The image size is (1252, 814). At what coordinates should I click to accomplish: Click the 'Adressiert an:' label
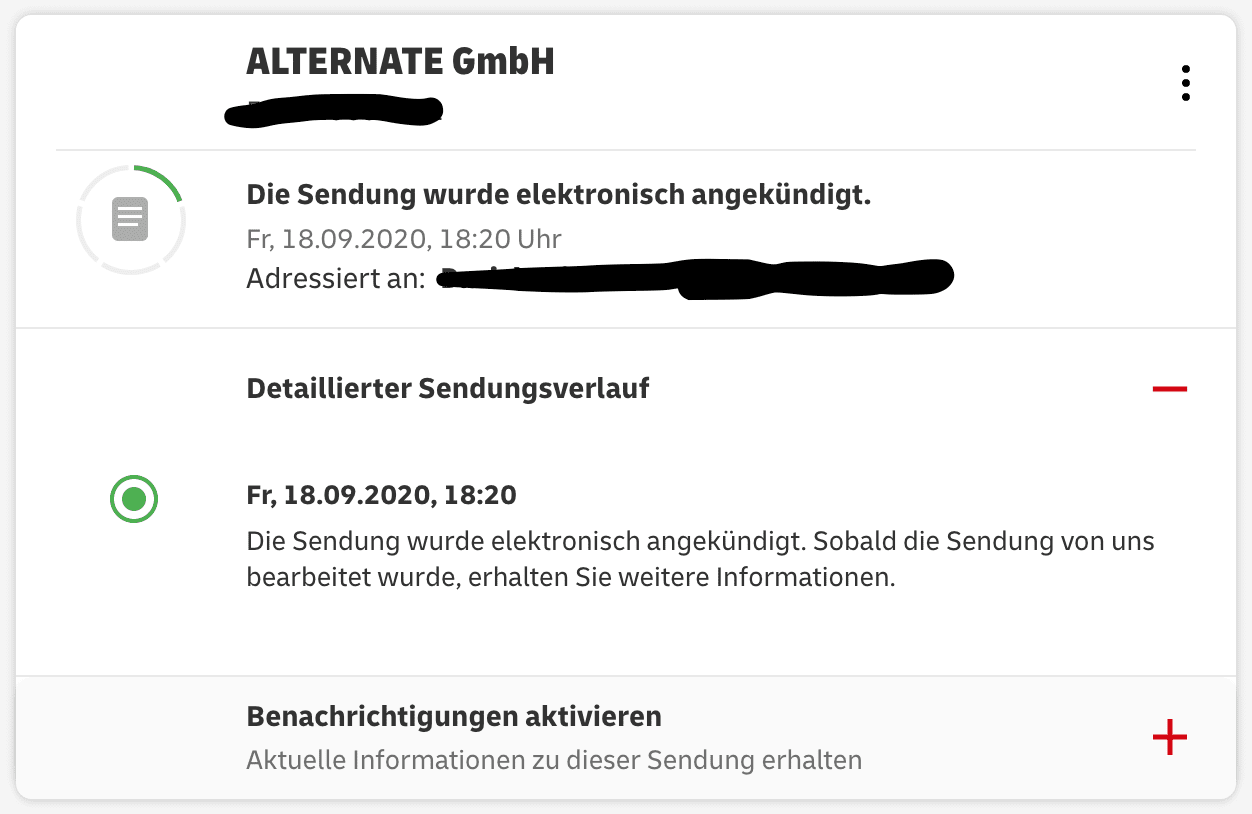click(336, 279)
